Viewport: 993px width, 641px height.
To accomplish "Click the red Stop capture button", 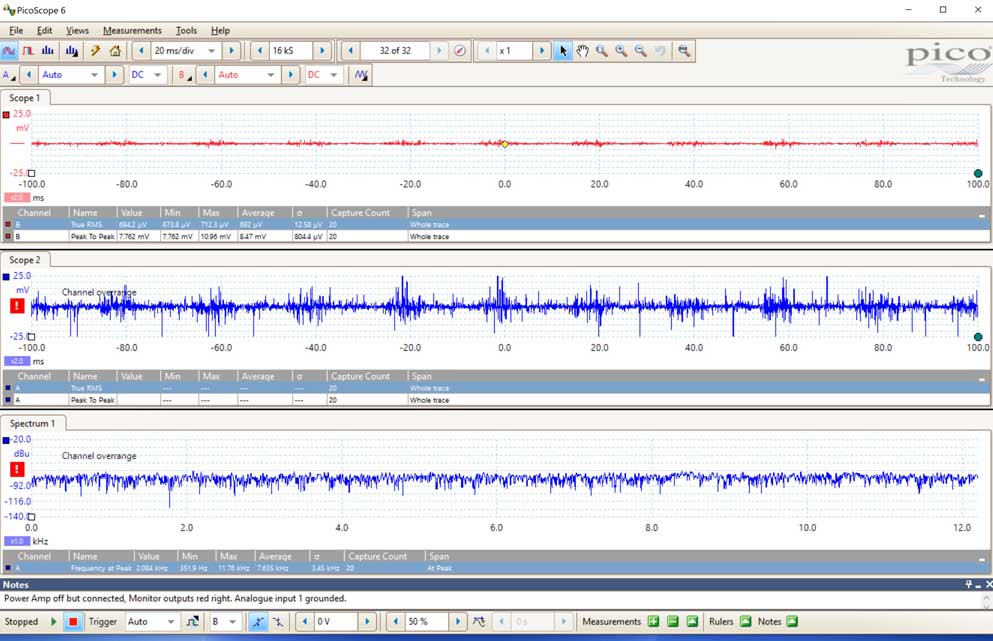I will 73,622.
